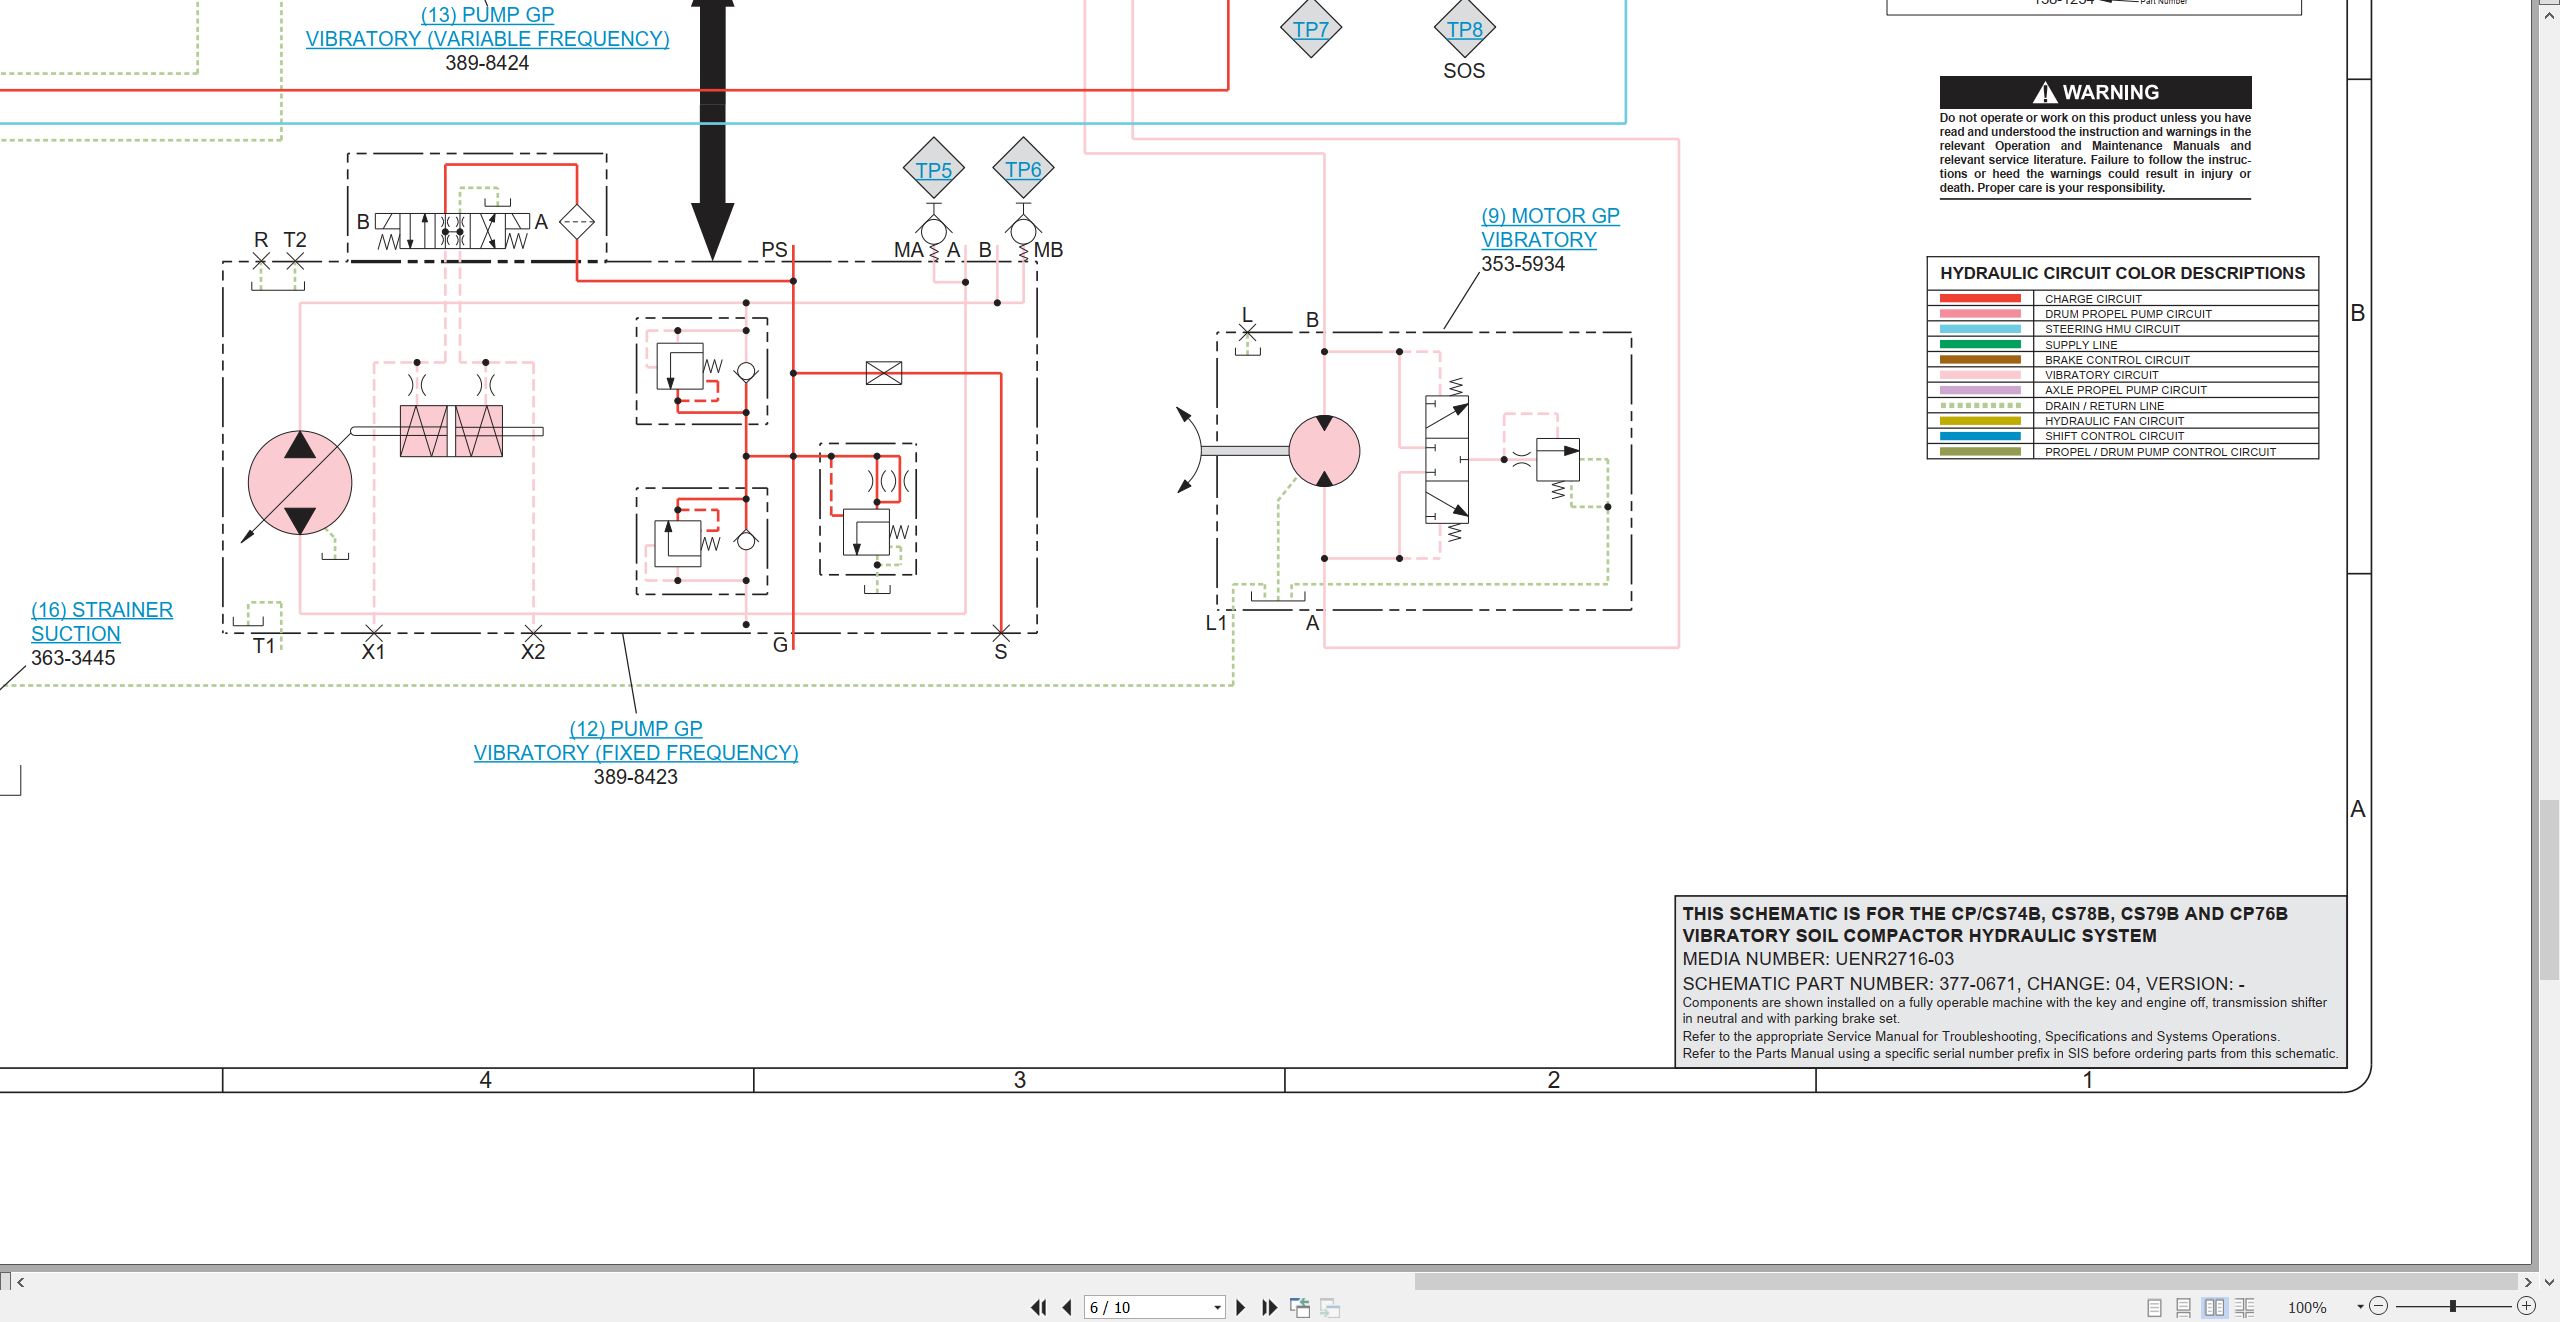Viewport: 2560px width, 1322px height.
Task: Click the scroll right arrow
Action: (x=2528, y=1282)
